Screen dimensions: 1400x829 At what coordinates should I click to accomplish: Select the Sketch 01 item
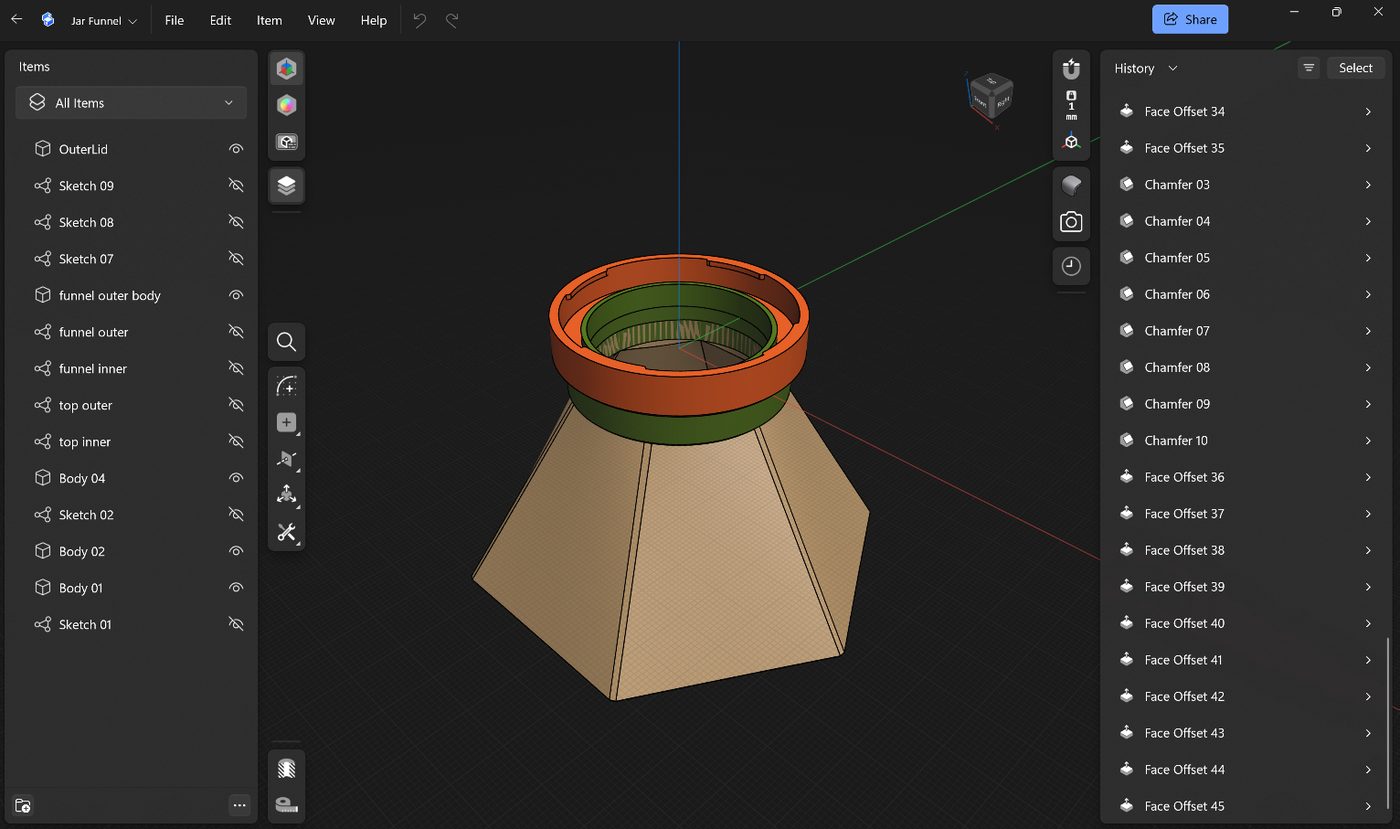pos(85,624)
